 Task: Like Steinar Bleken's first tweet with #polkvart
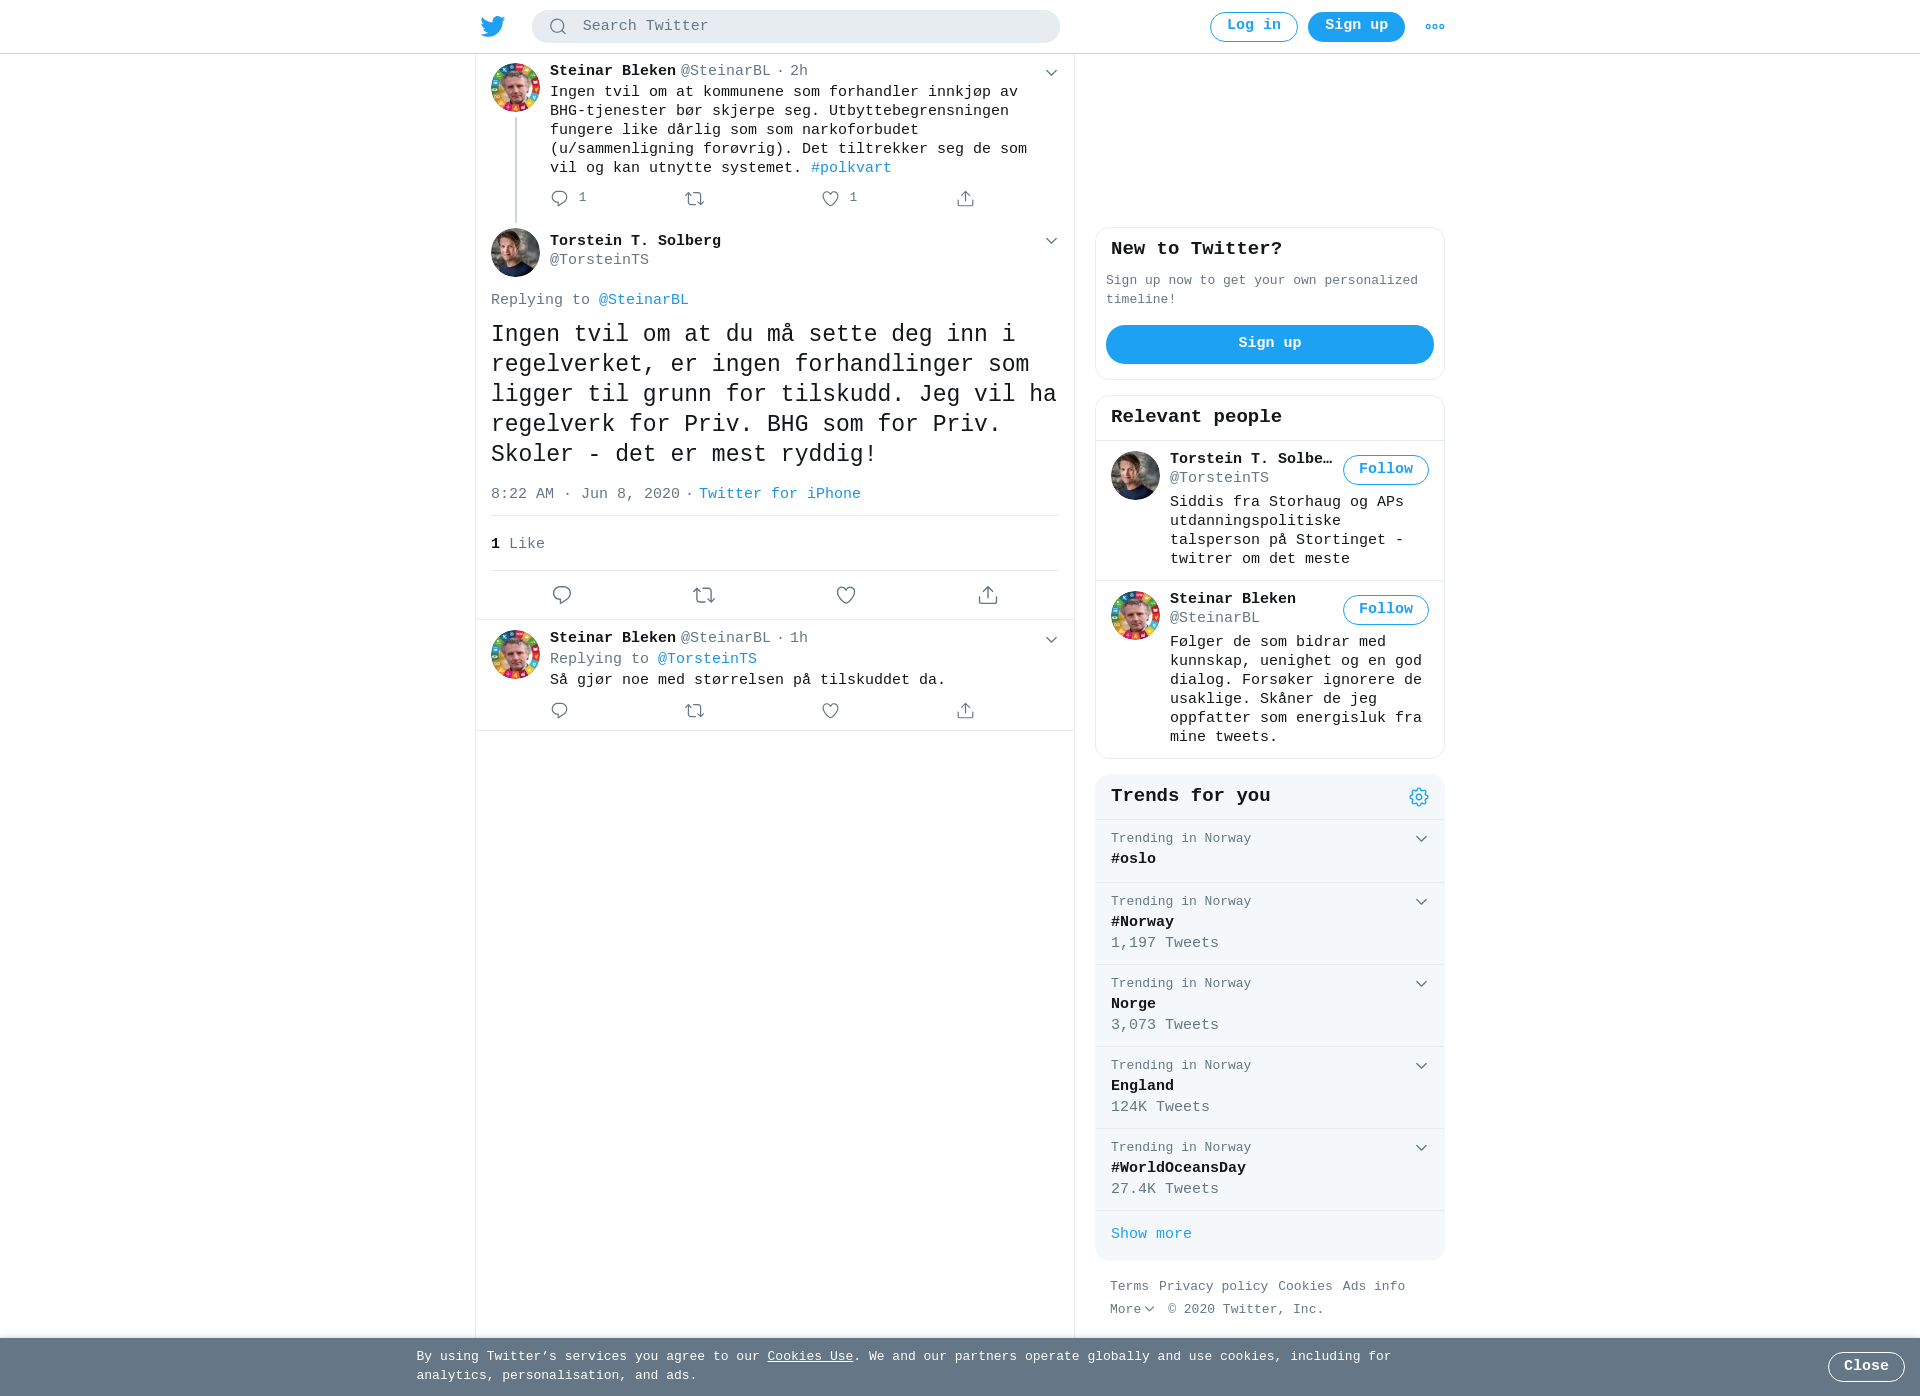coord(830,199)
